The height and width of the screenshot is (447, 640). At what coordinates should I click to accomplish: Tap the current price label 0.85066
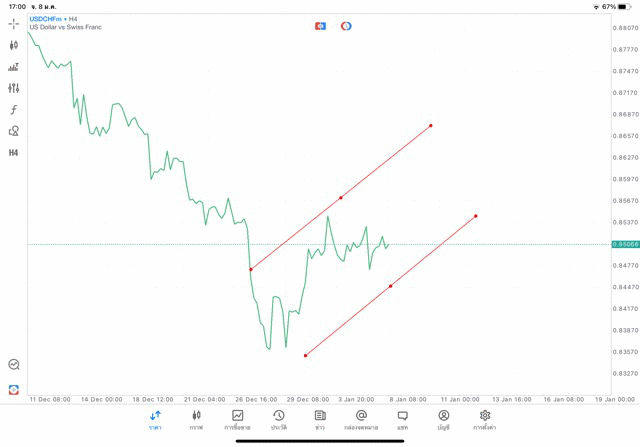pos(625,244)
